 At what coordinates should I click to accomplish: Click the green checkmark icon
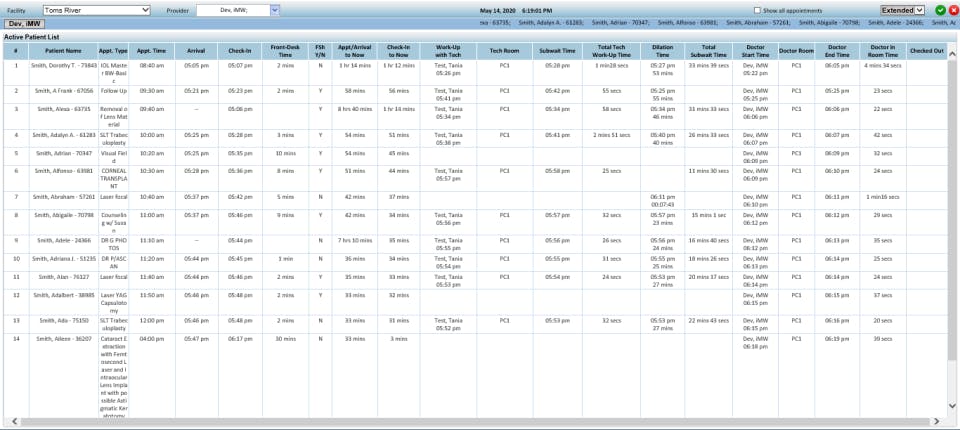940,10
